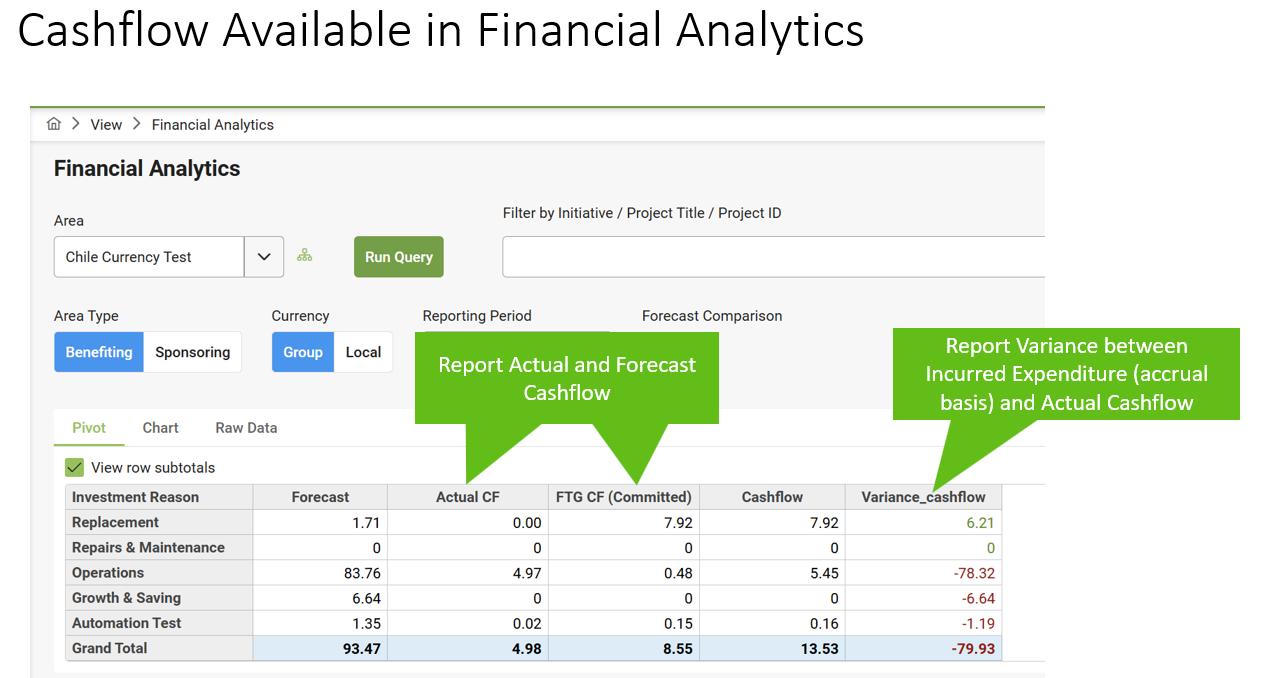Select the Growth & Saving row label
The image size is (1276, 678).
click(159, 598)
